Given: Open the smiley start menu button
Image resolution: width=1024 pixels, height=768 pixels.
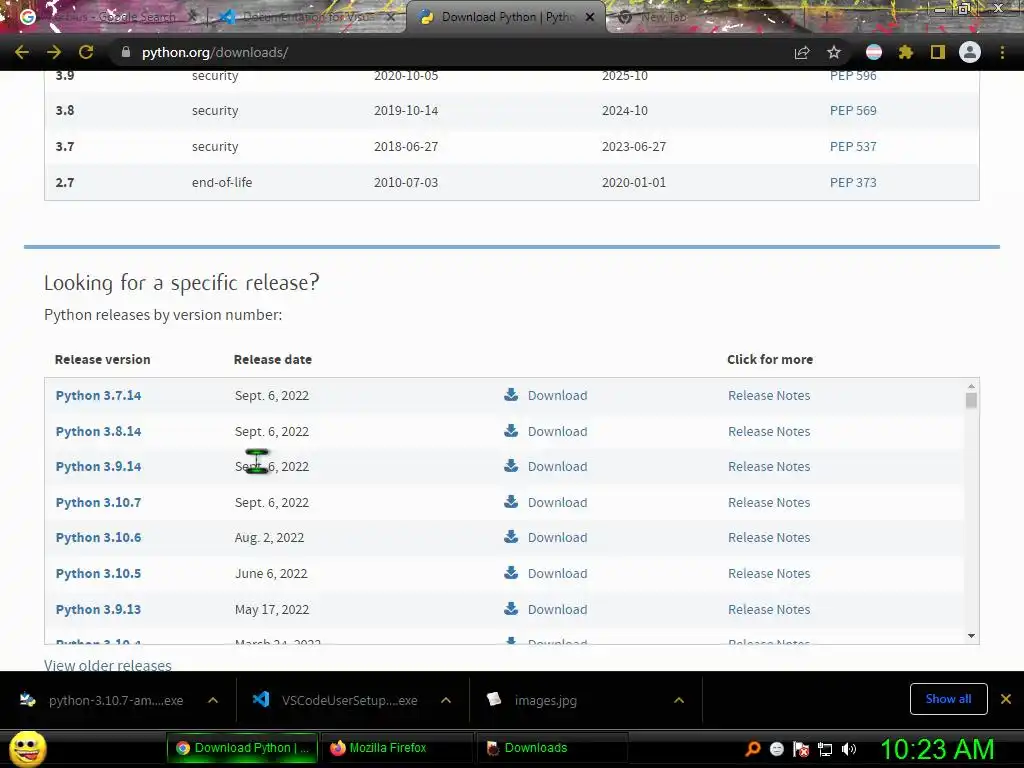Looking at the screenshot, I should (27, 748).
